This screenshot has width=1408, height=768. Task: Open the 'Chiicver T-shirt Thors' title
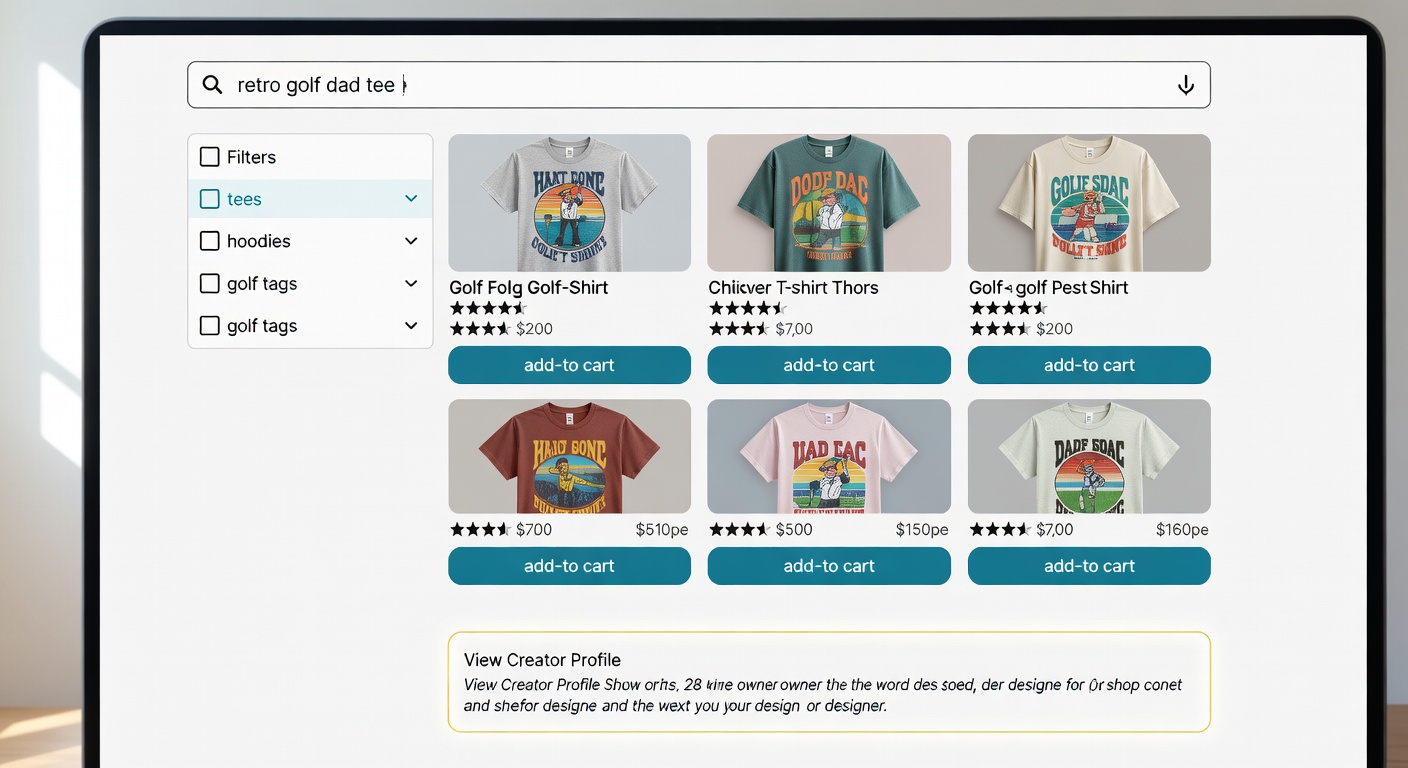[x=793, y=288]
